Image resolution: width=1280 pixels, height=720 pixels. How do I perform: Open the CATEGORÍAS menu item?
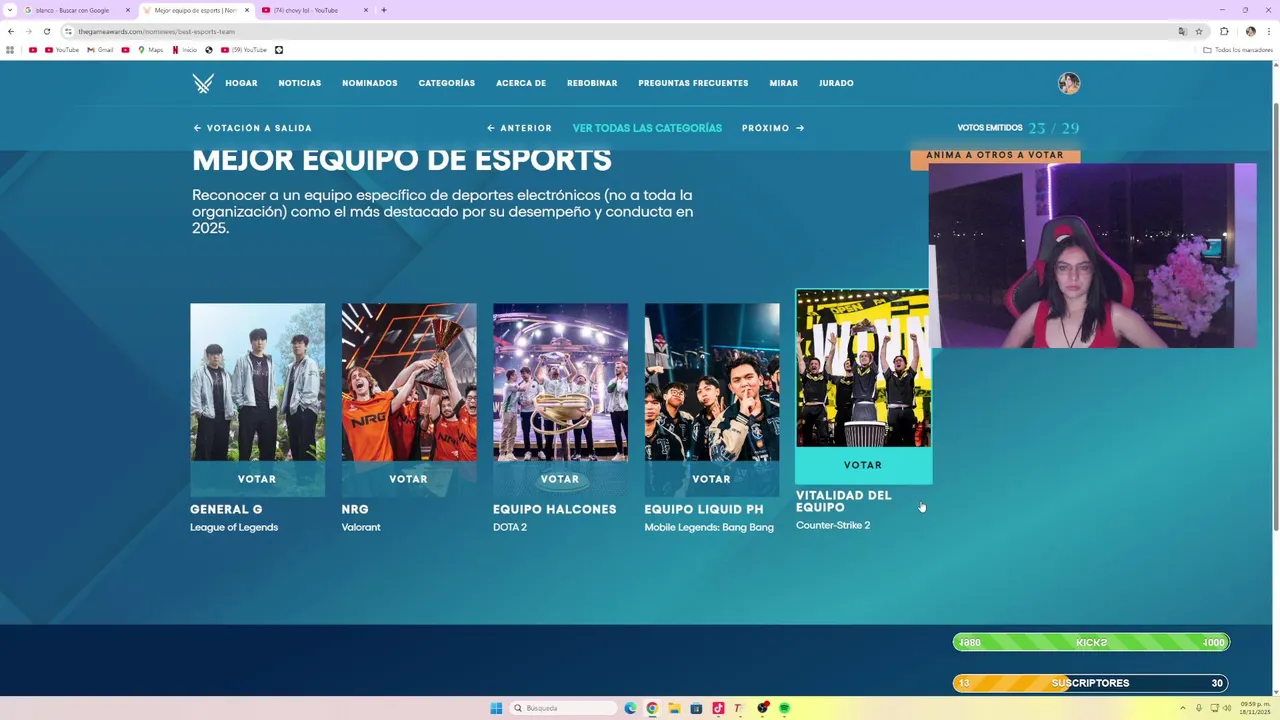coord(447,83)
